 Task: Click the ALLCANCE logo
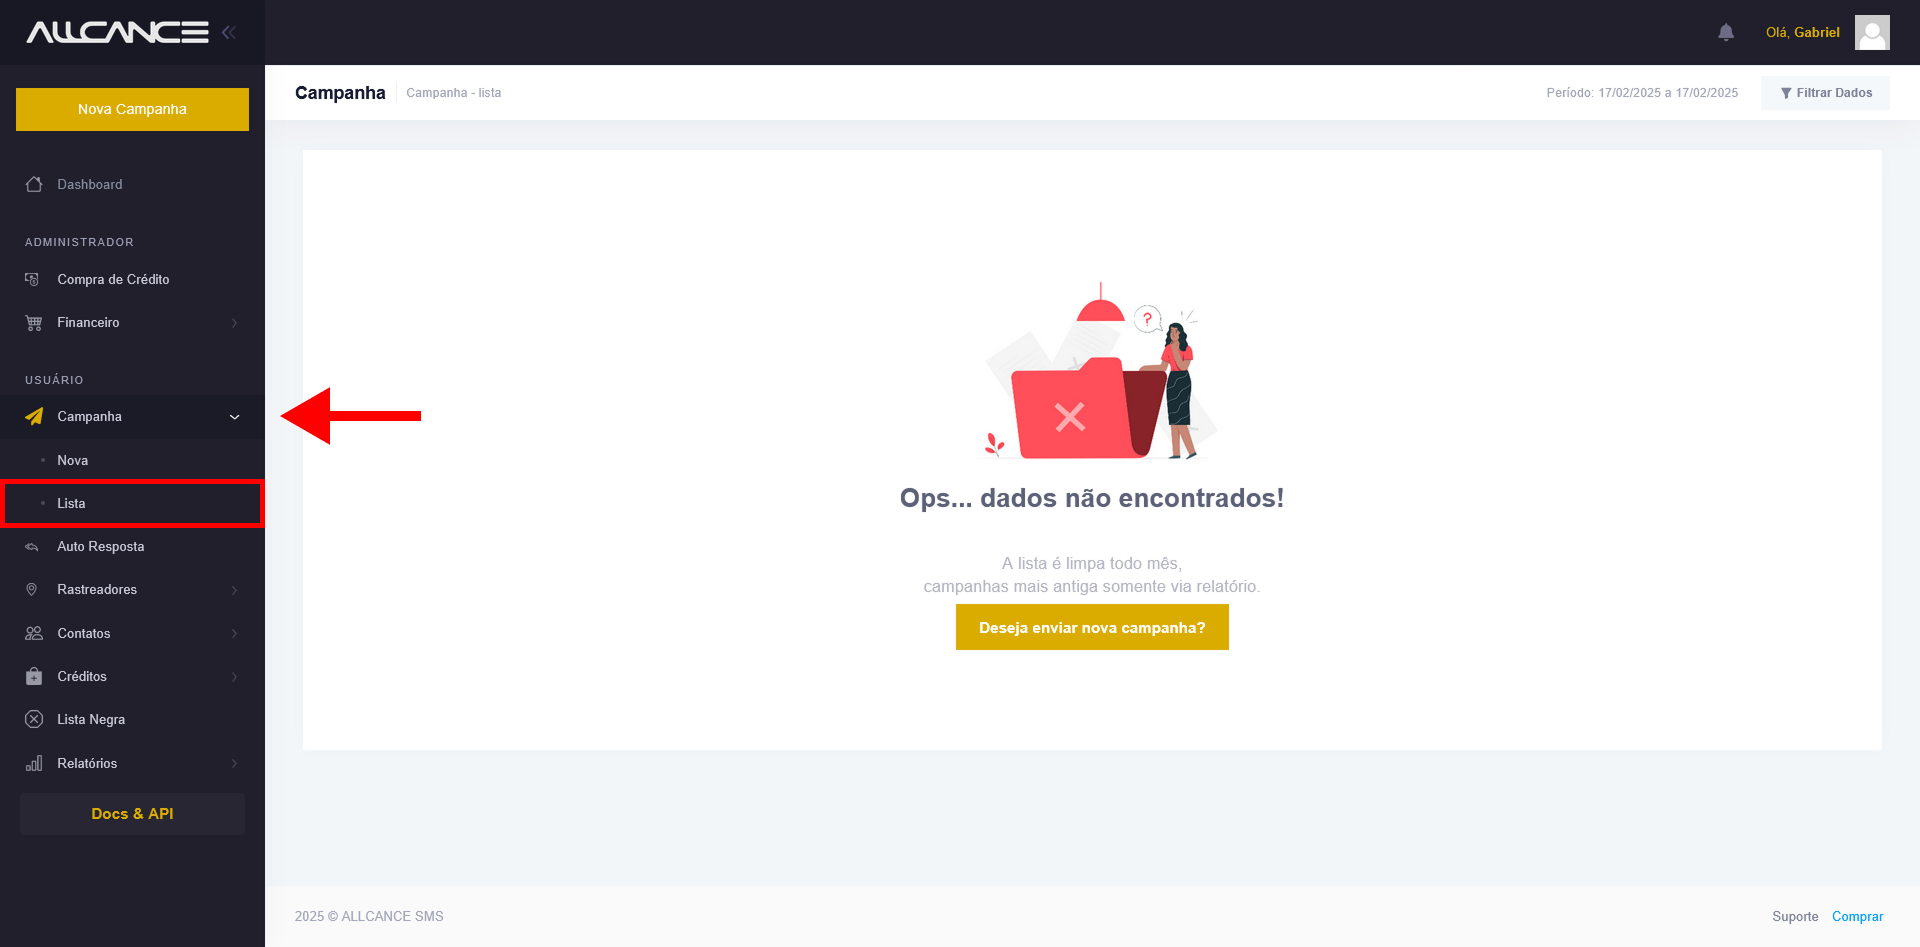118,32
